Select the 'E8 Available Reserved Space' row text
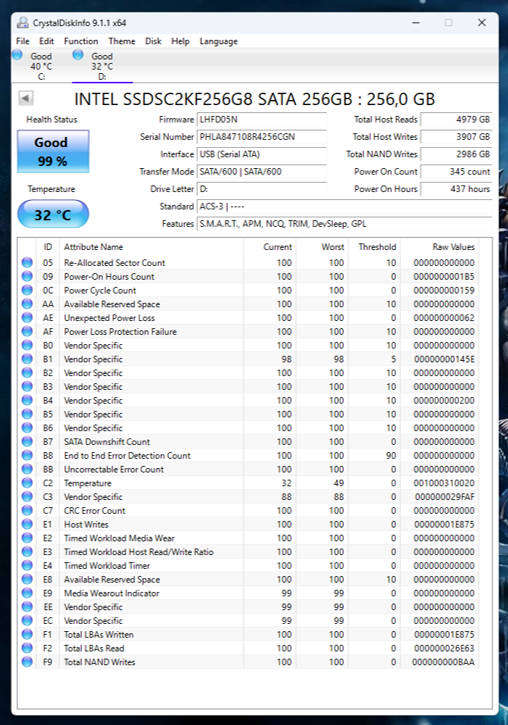The height and width of the screenshot is (725, 508). click(112, 579)
